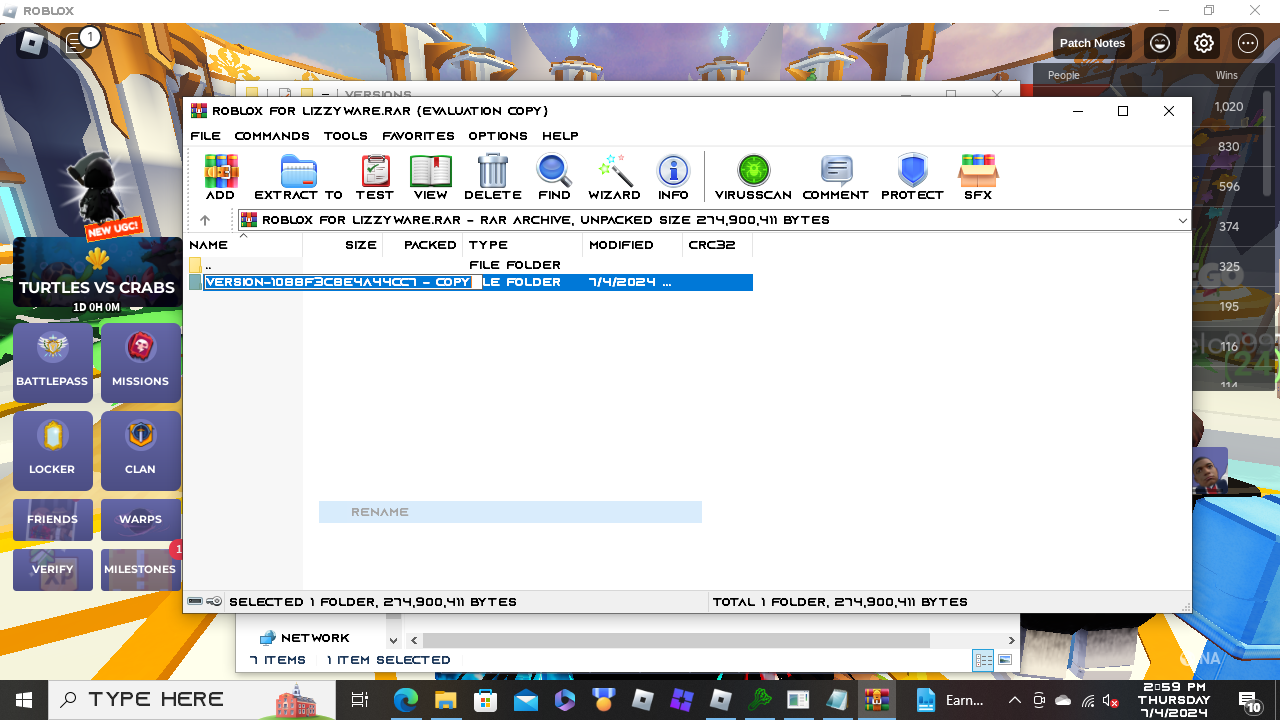
Task: Switch to WinRAR on the taskbar
Action: point(877,700)
